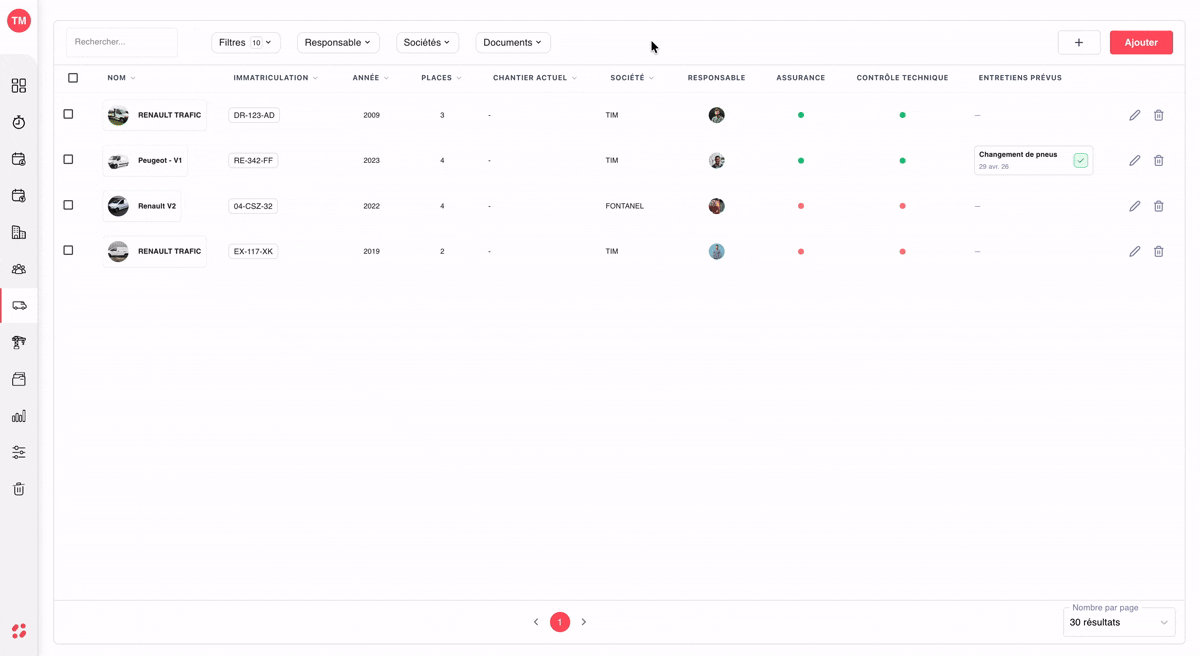
Task: Click the Peugeot - V1 vehicle thumbnail
Action: click(118, 160)
